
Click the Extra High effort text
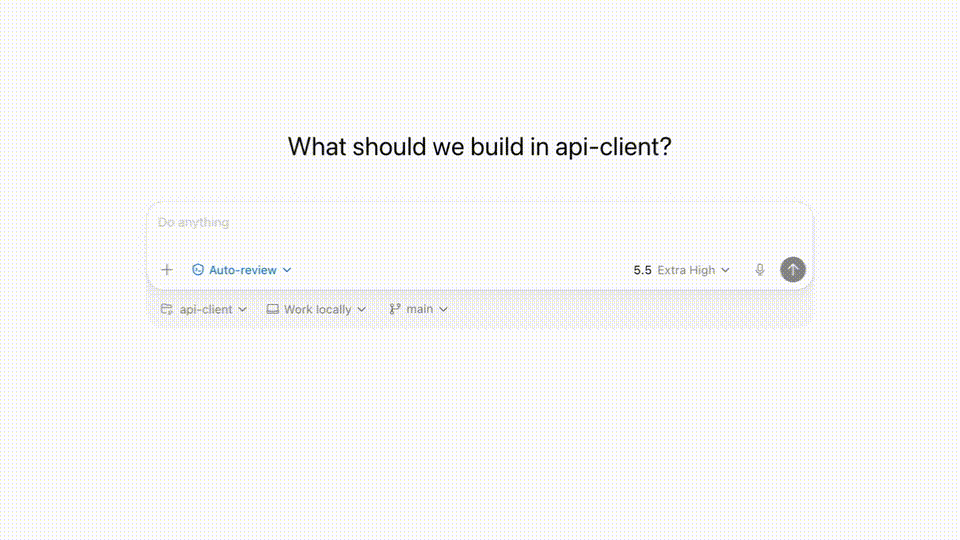[686, 270]
